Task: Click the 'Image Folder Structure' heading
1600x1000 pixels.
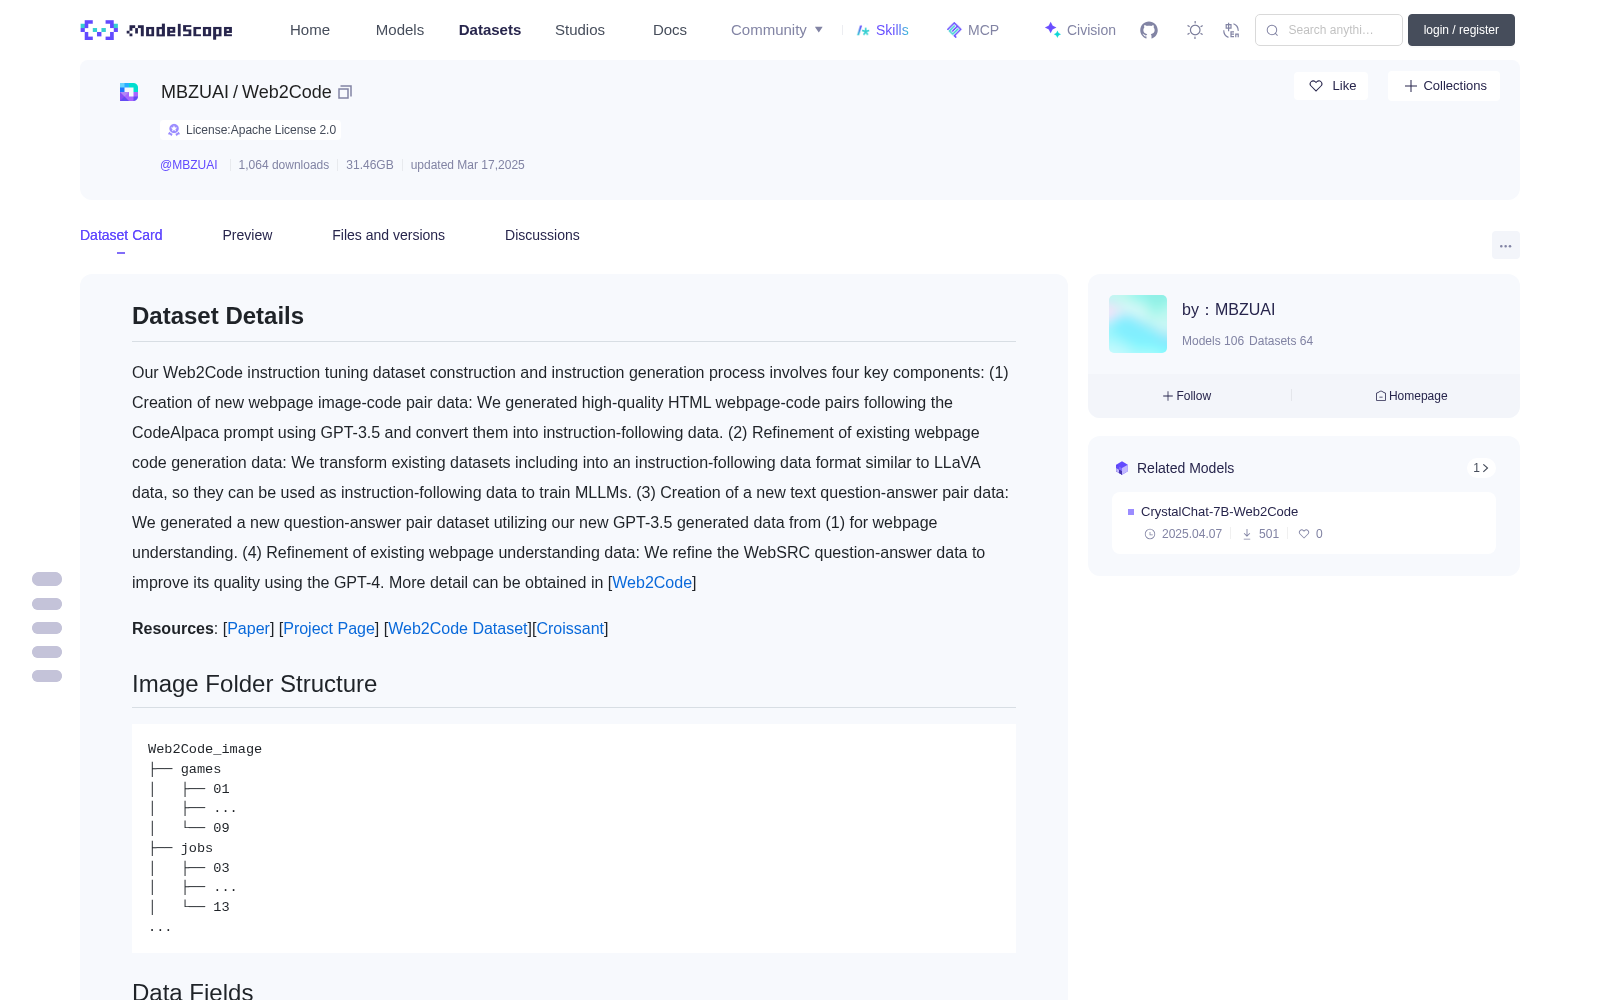Action: 254,684
